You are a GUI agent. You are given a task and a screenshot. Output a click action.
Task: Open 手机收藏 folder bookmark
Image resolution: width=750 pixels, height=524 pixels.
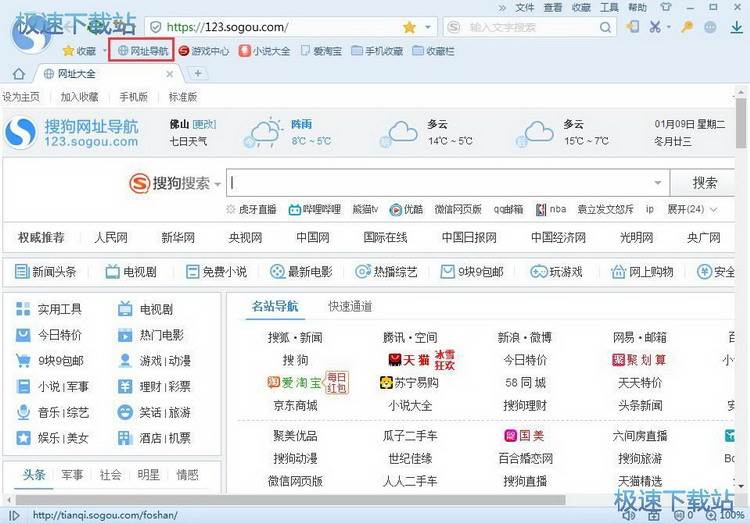[377, 51]
